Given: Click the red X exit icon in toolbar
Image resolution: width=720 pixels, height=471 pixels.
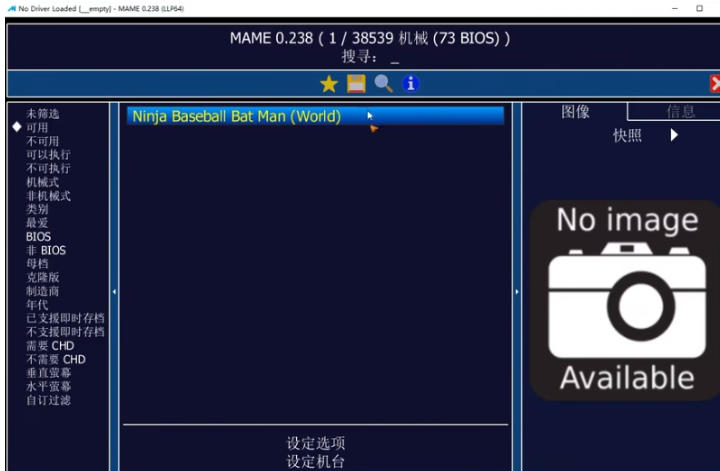Looking at the screenshot, I should point(714,84).
